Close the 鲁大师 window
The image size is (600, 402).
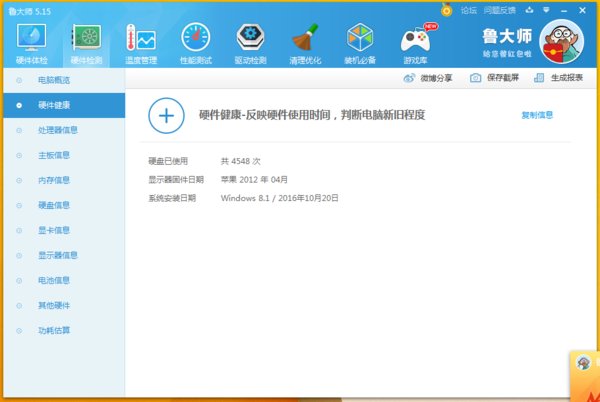click(582, 10)
